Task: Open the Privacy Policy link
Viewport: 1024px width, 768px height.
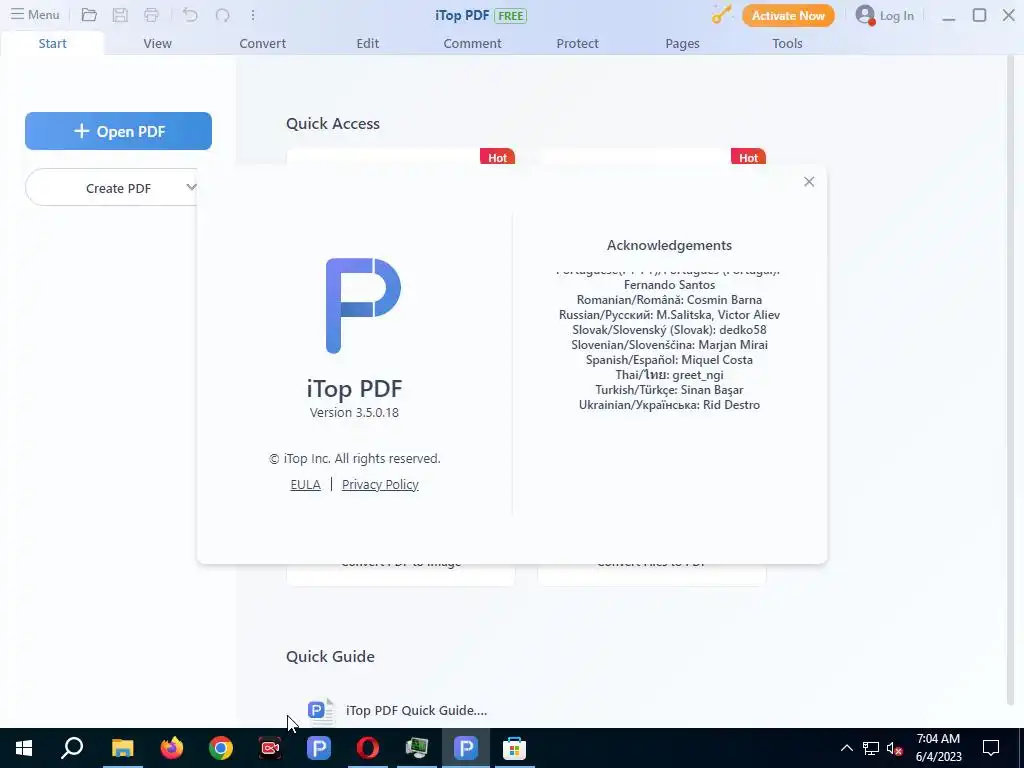Action: 380,484
